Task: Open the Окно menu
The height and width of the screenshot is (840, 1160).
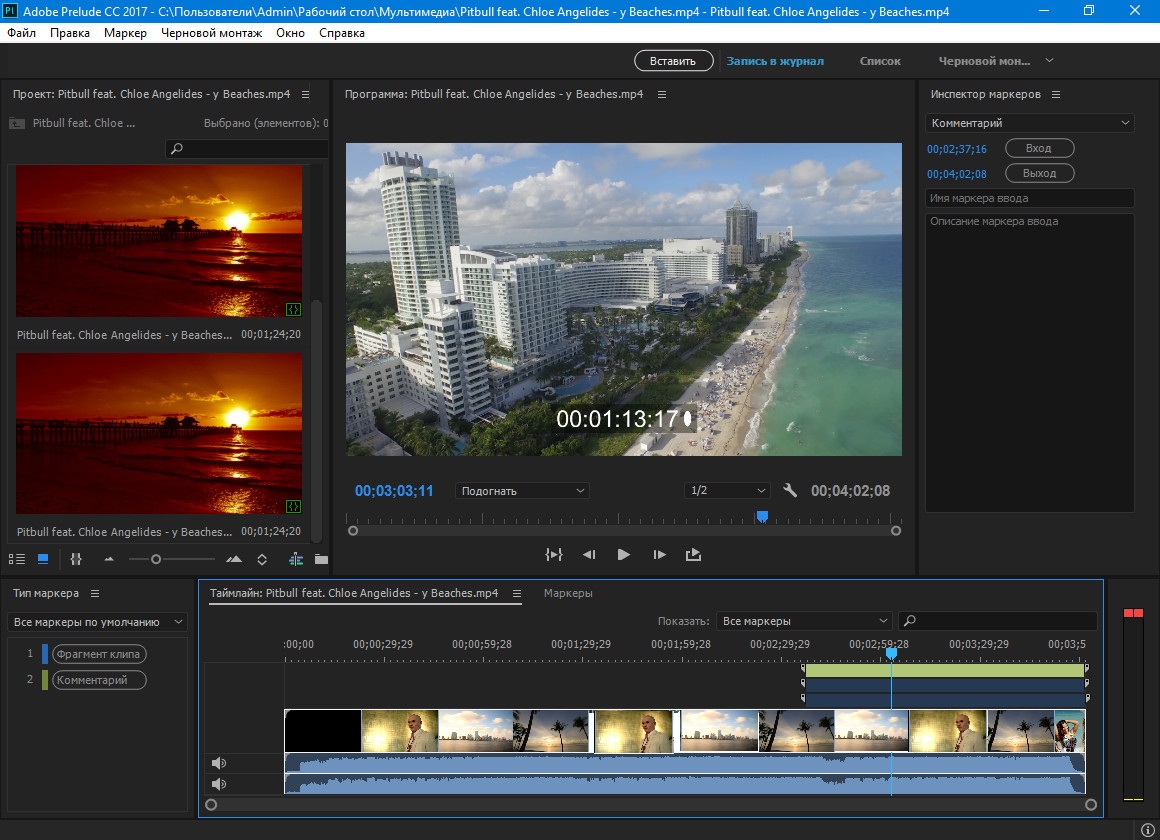Action: 291,33
